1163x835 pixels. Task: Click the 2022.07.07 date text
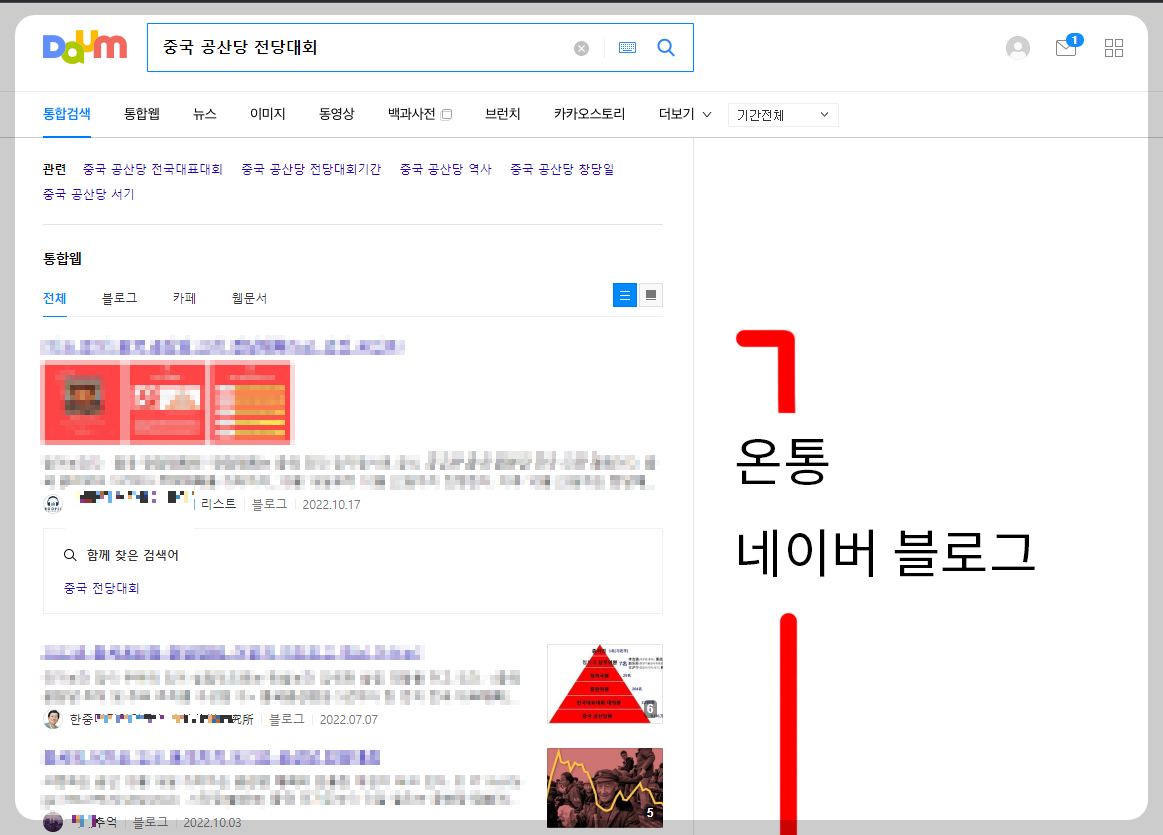349,720
